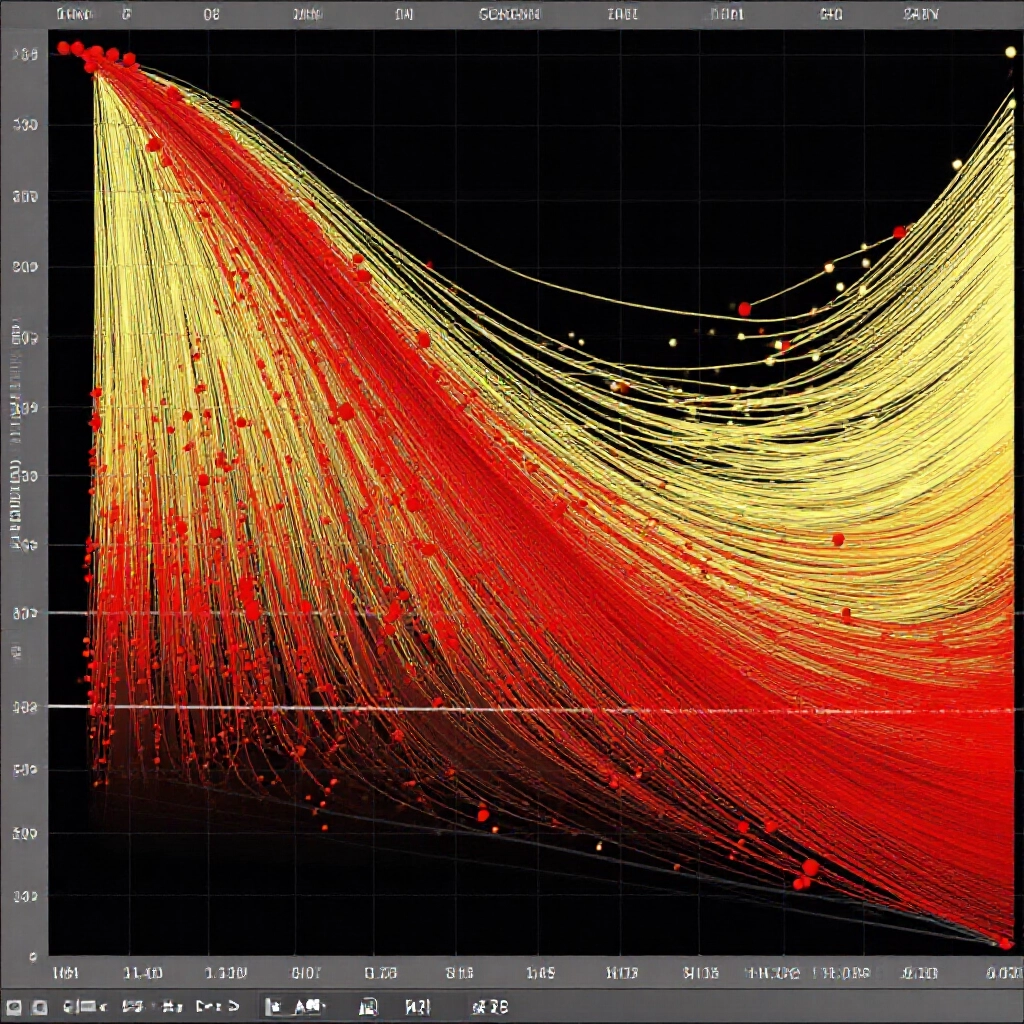Click the rectangle control after the two squares
Image resolution: width=1024 pixels, height=1024 pixels.
coord(86,1007)
